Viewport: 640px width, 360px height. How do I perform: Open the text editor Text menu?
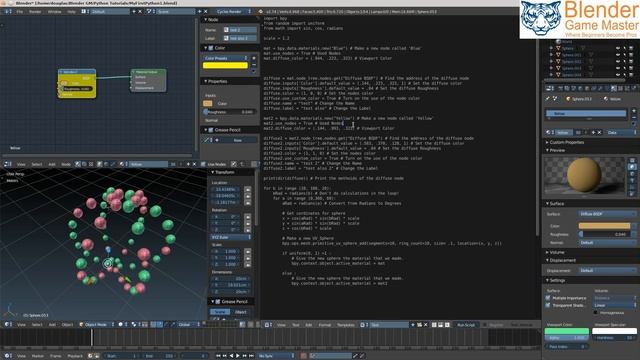pos(296,325)
